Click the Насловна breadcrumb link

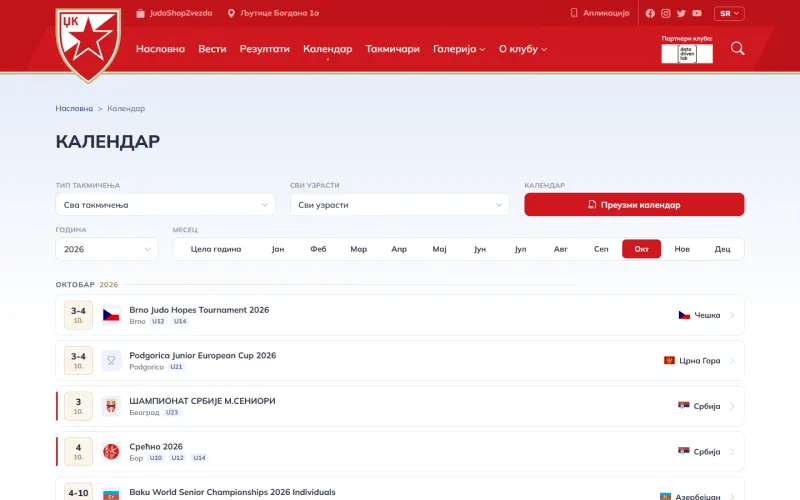point(74,108)
